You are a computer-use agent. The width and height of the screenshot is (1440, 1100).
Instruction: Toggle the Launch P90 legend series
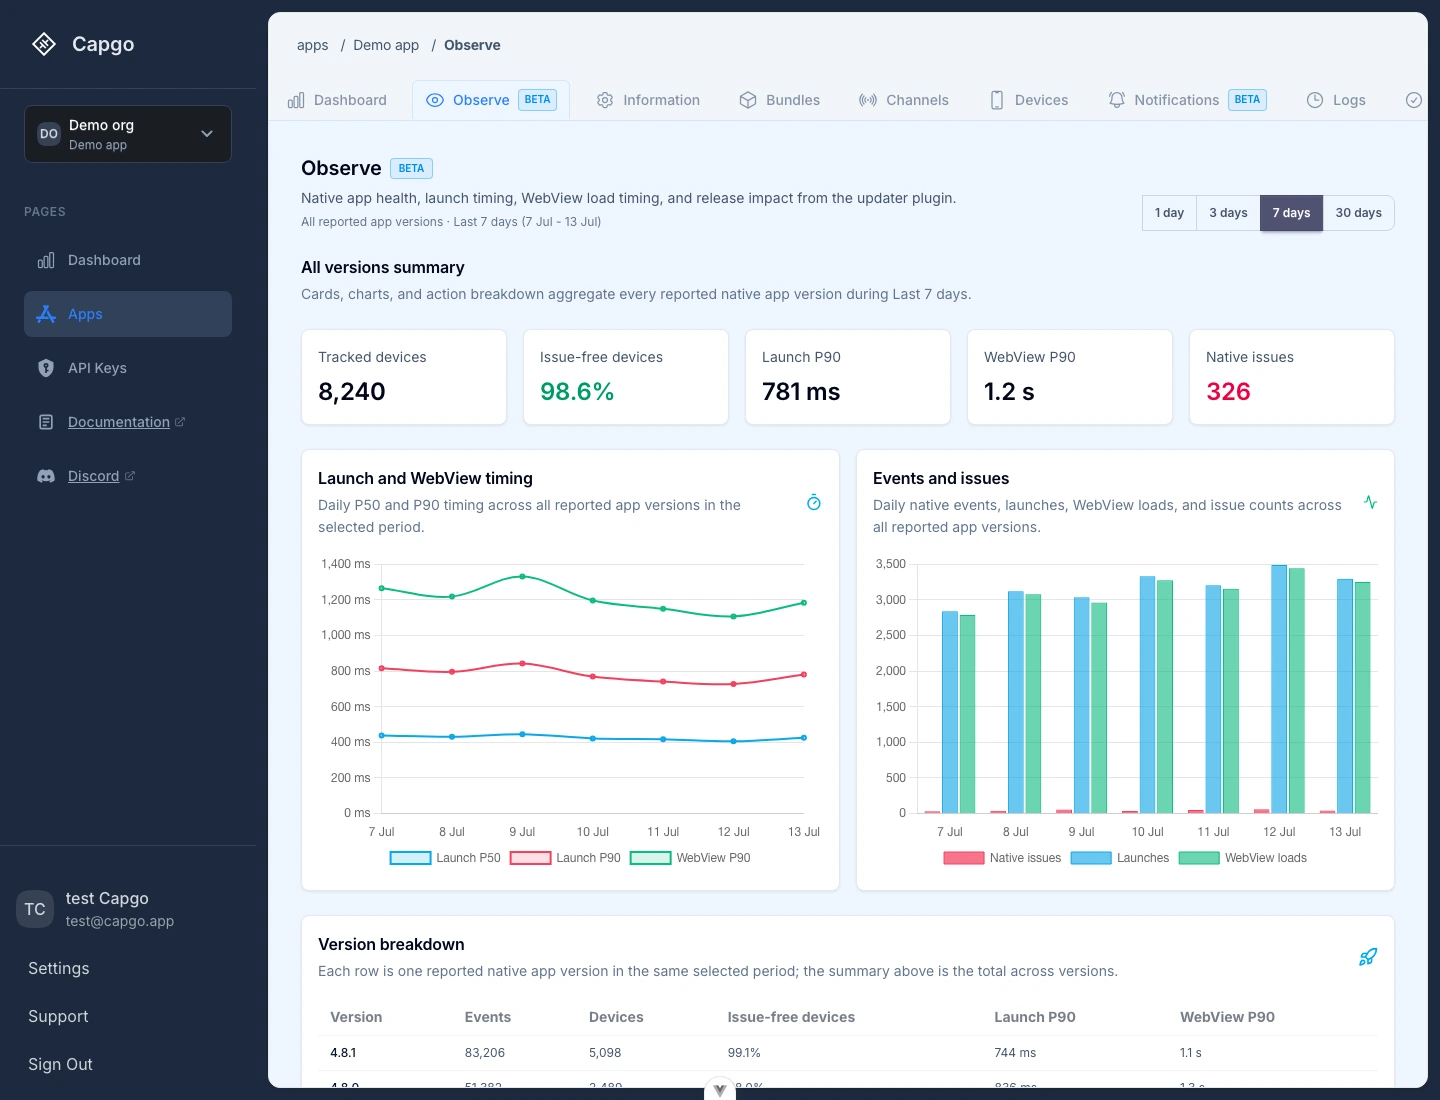pyautogui.click(x=565, y=858)
